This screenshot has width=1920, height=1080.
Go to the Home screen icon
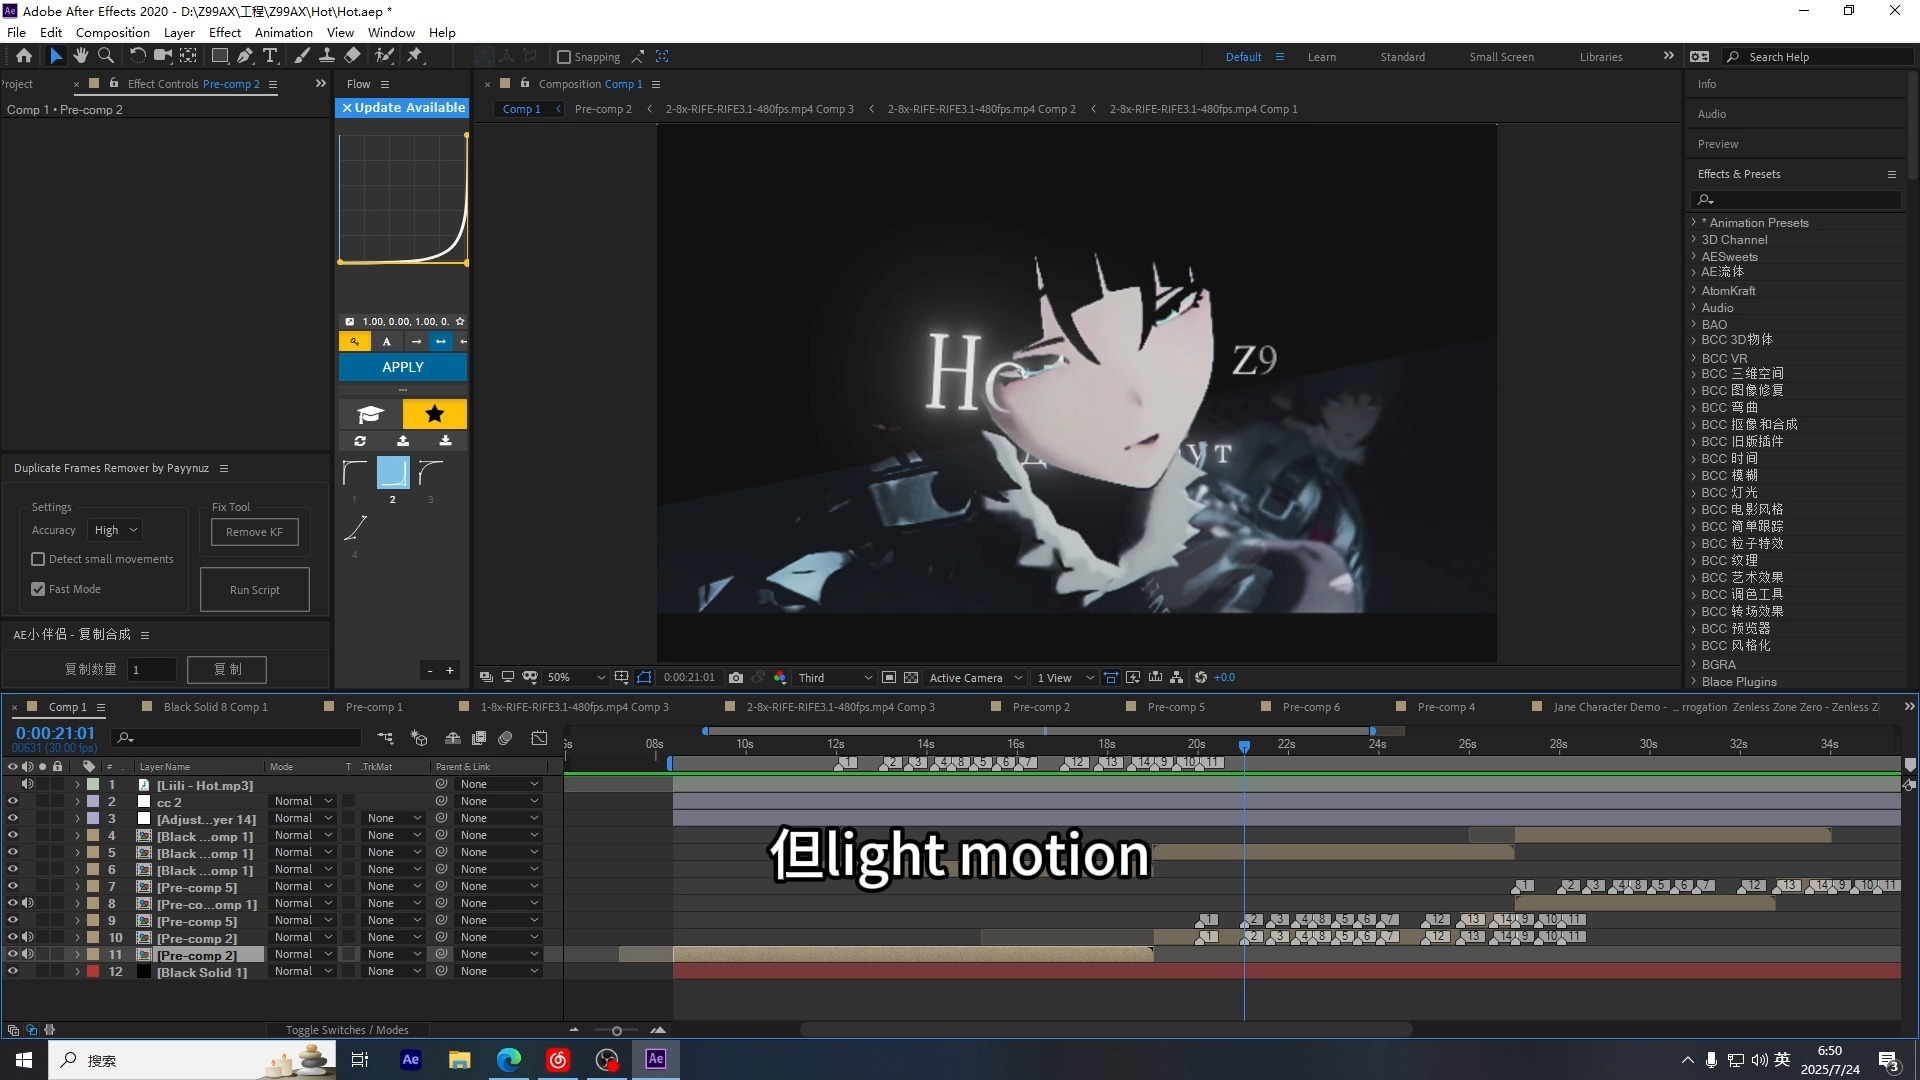point(24,56)
